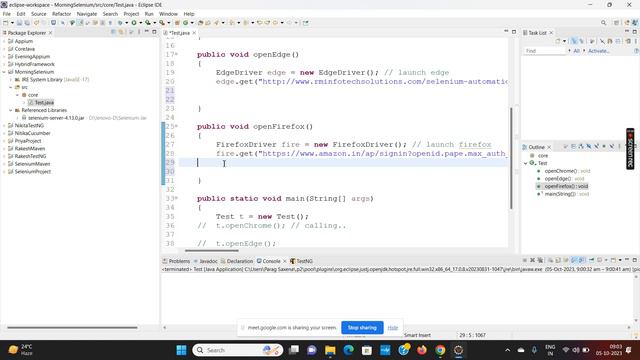640x360 pixels.
Task: Toggle Focus on Active Task in Outline
Action: click(565, 146)
